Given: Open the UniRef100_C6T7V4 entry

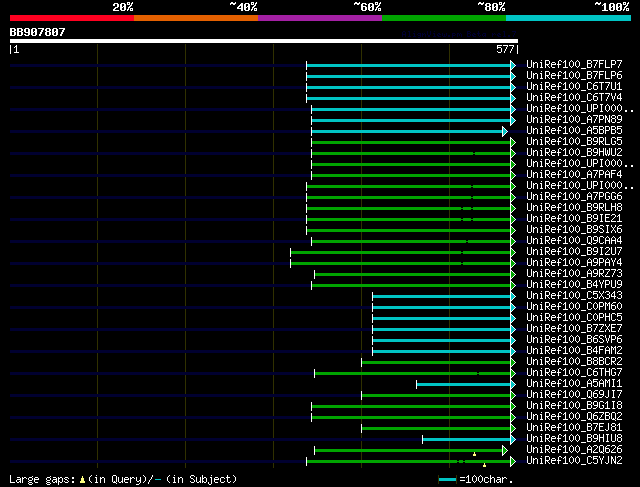Looking at the screenshot, I should (x=574, y=98).
